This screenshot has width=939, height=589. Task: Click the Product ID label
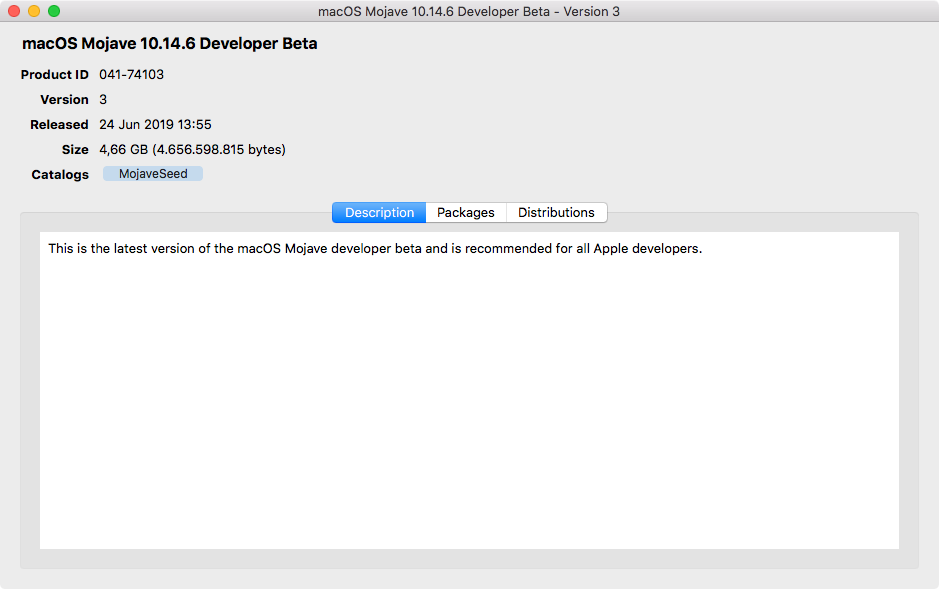tap(54, 74)
